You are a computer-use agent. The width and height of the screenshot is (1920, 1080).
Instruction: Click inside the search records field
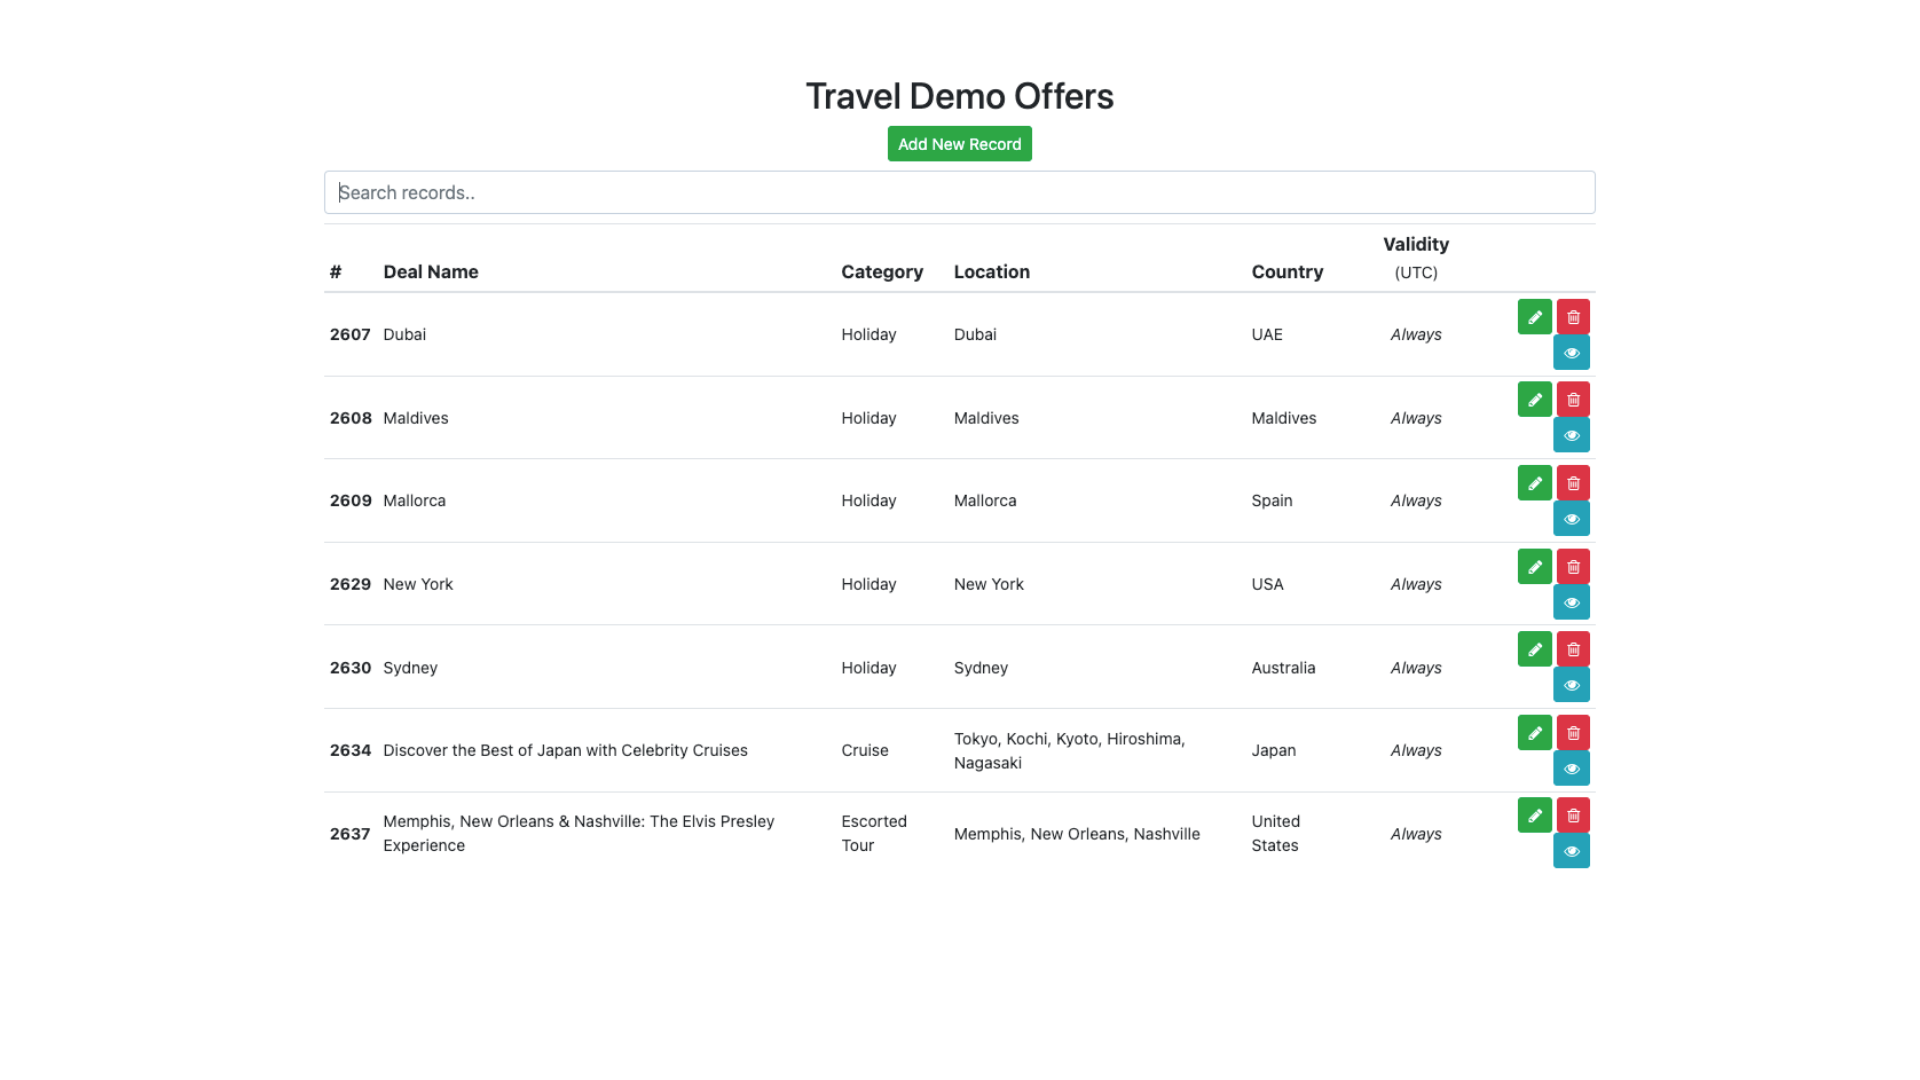coord(959,191)
